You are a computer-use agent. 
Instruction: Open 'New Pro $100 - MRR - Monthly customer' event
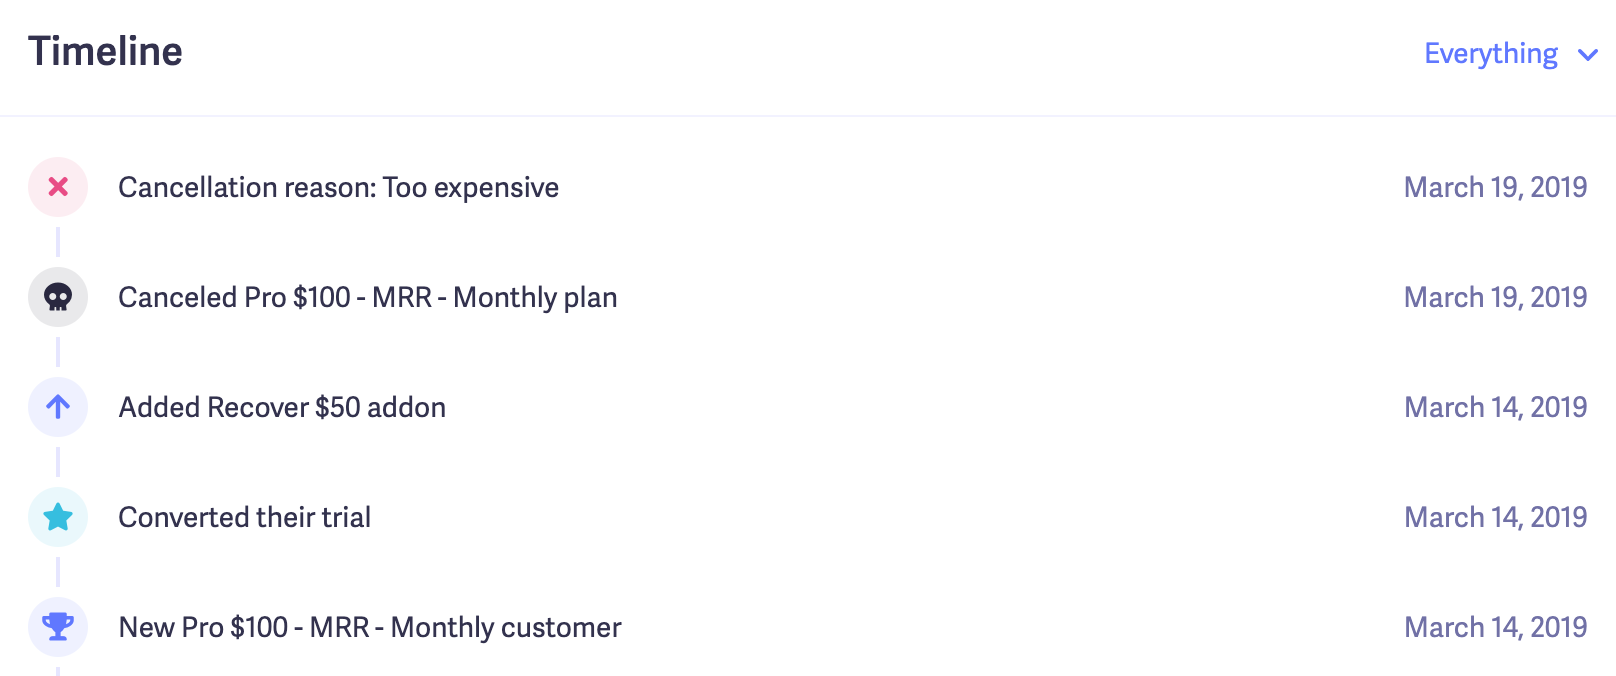pyautogui.click(x=370, y=628)
